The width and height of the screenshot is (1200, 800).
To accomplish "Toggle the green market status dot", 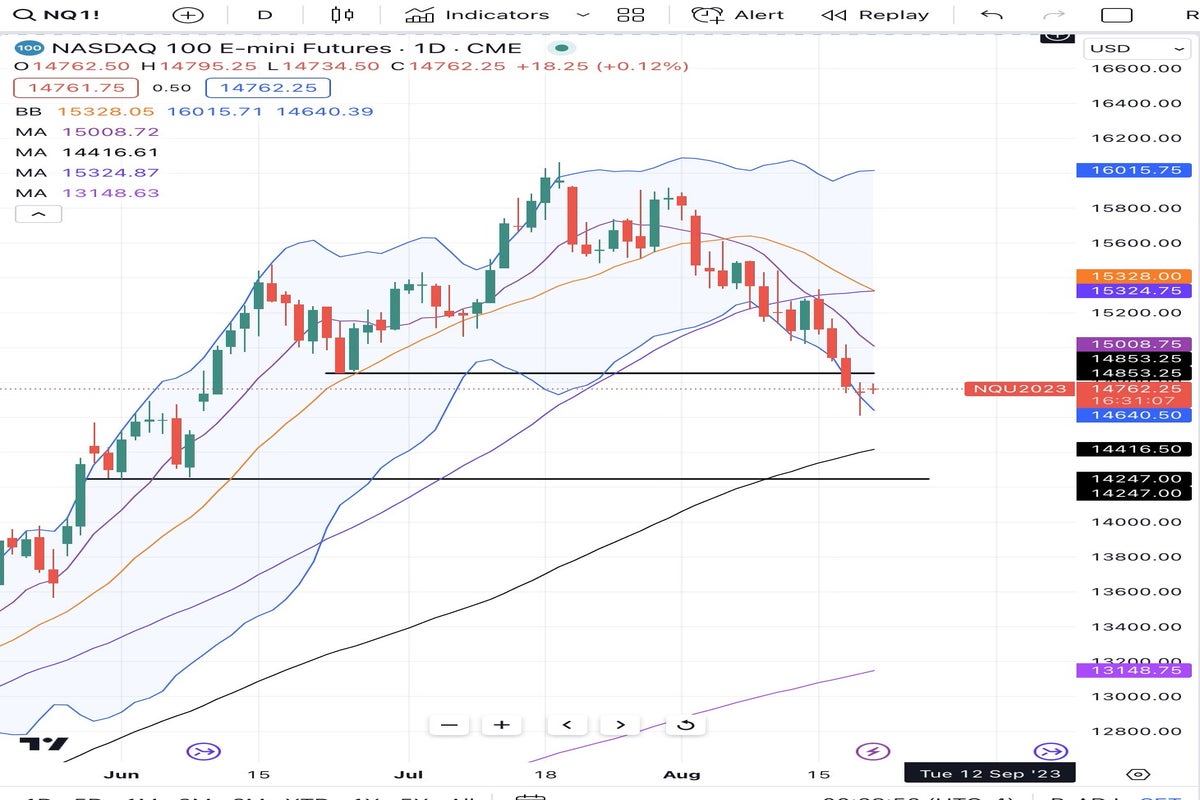I will pos(563,48).
